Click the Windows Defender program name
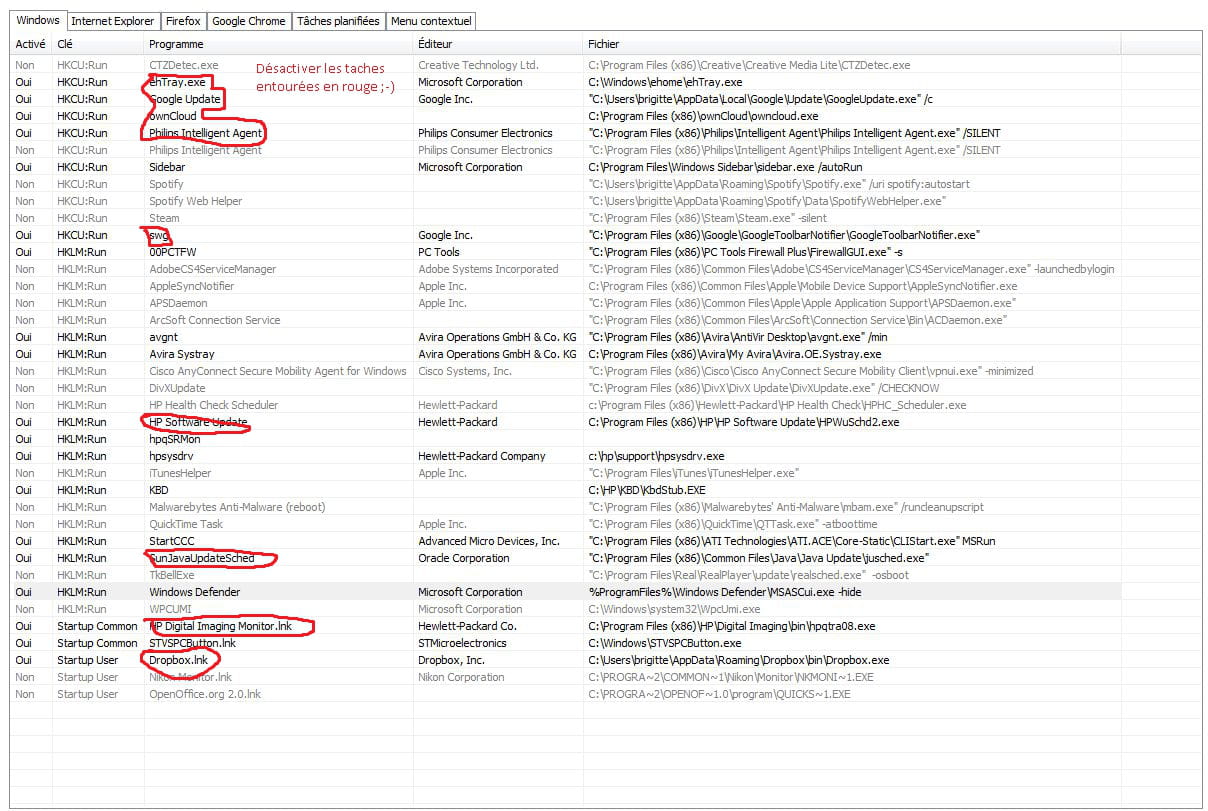 point(194,592)
